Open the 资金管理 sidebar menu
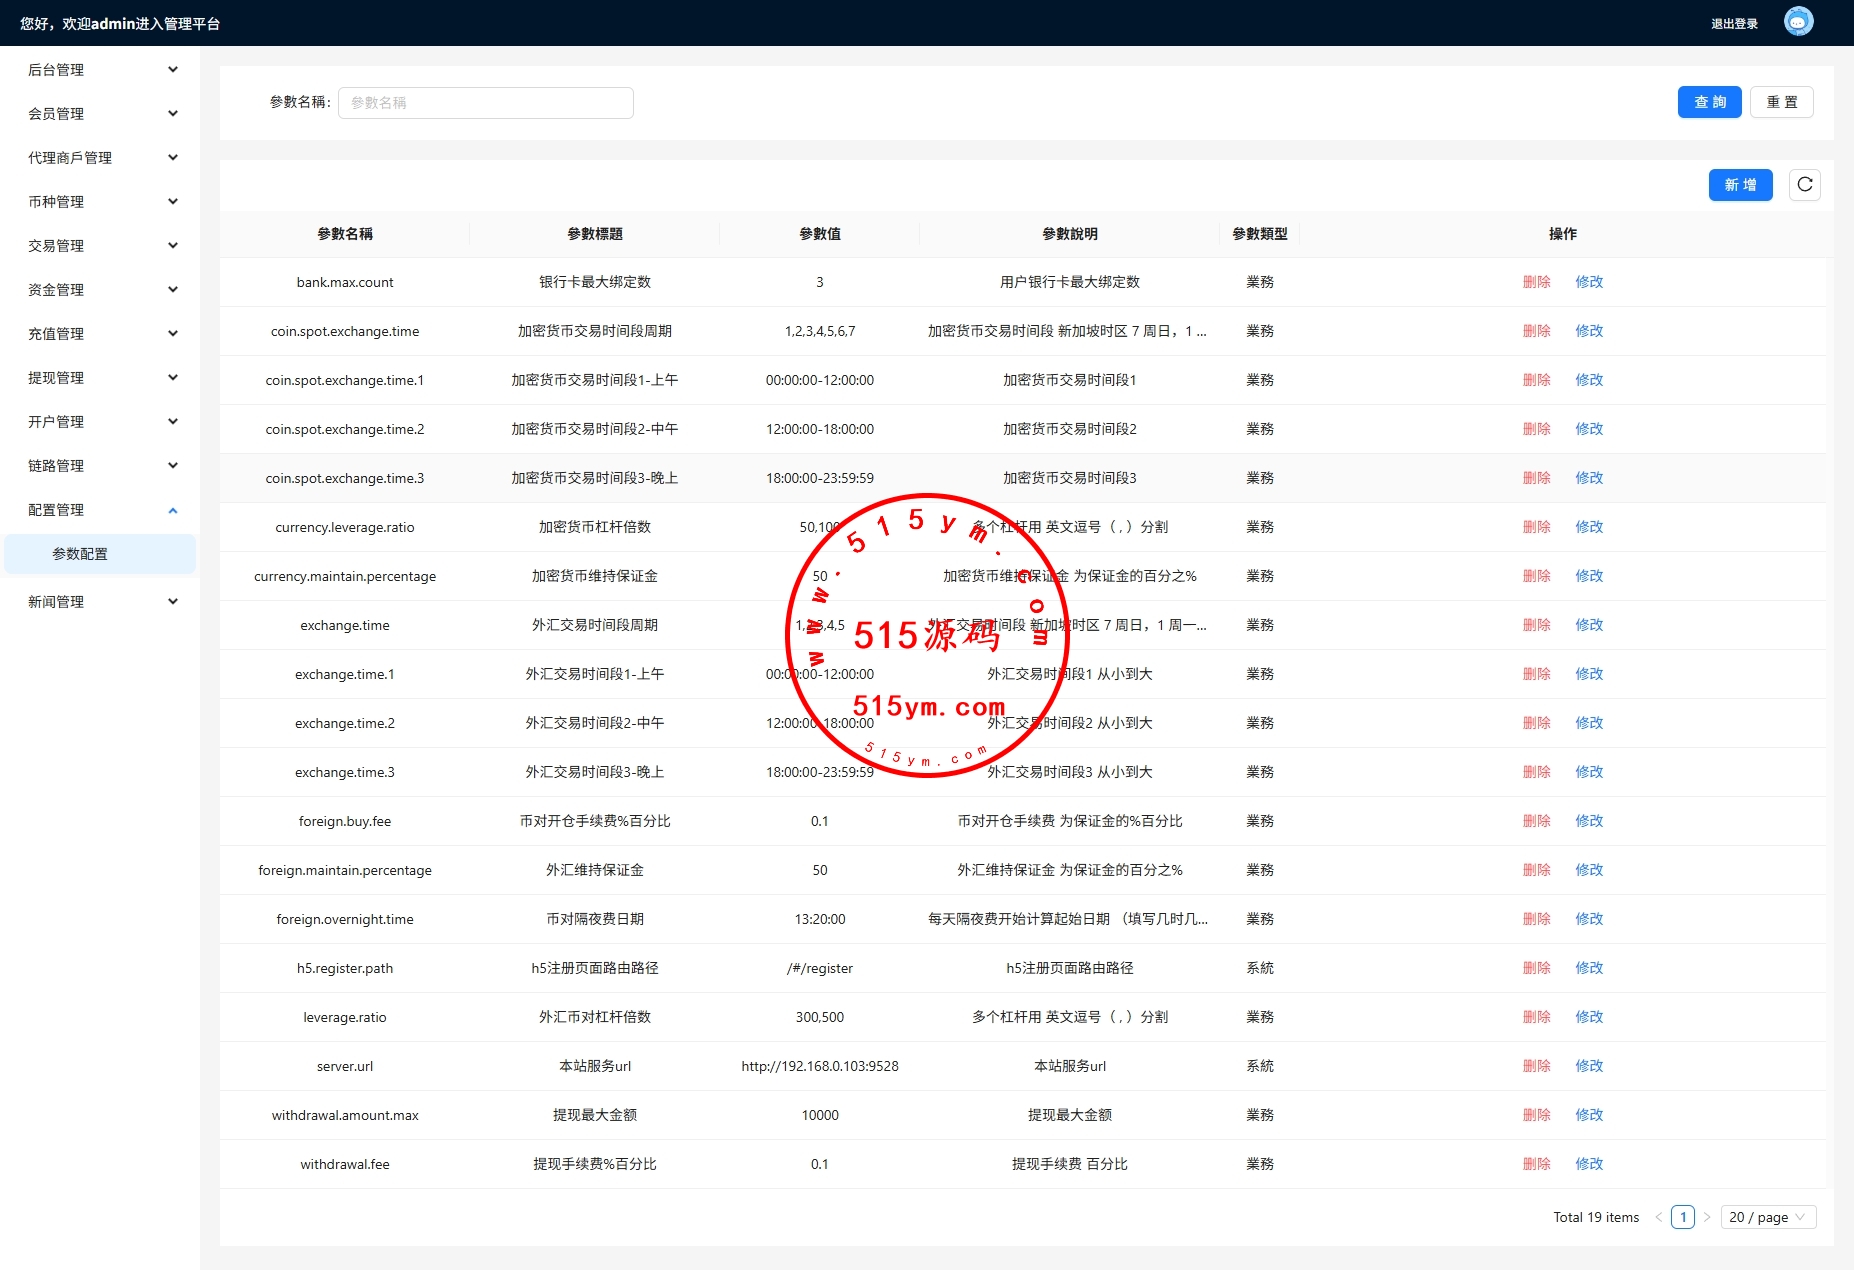Viewport: 1854px width, 1270px height. (100, 290)
